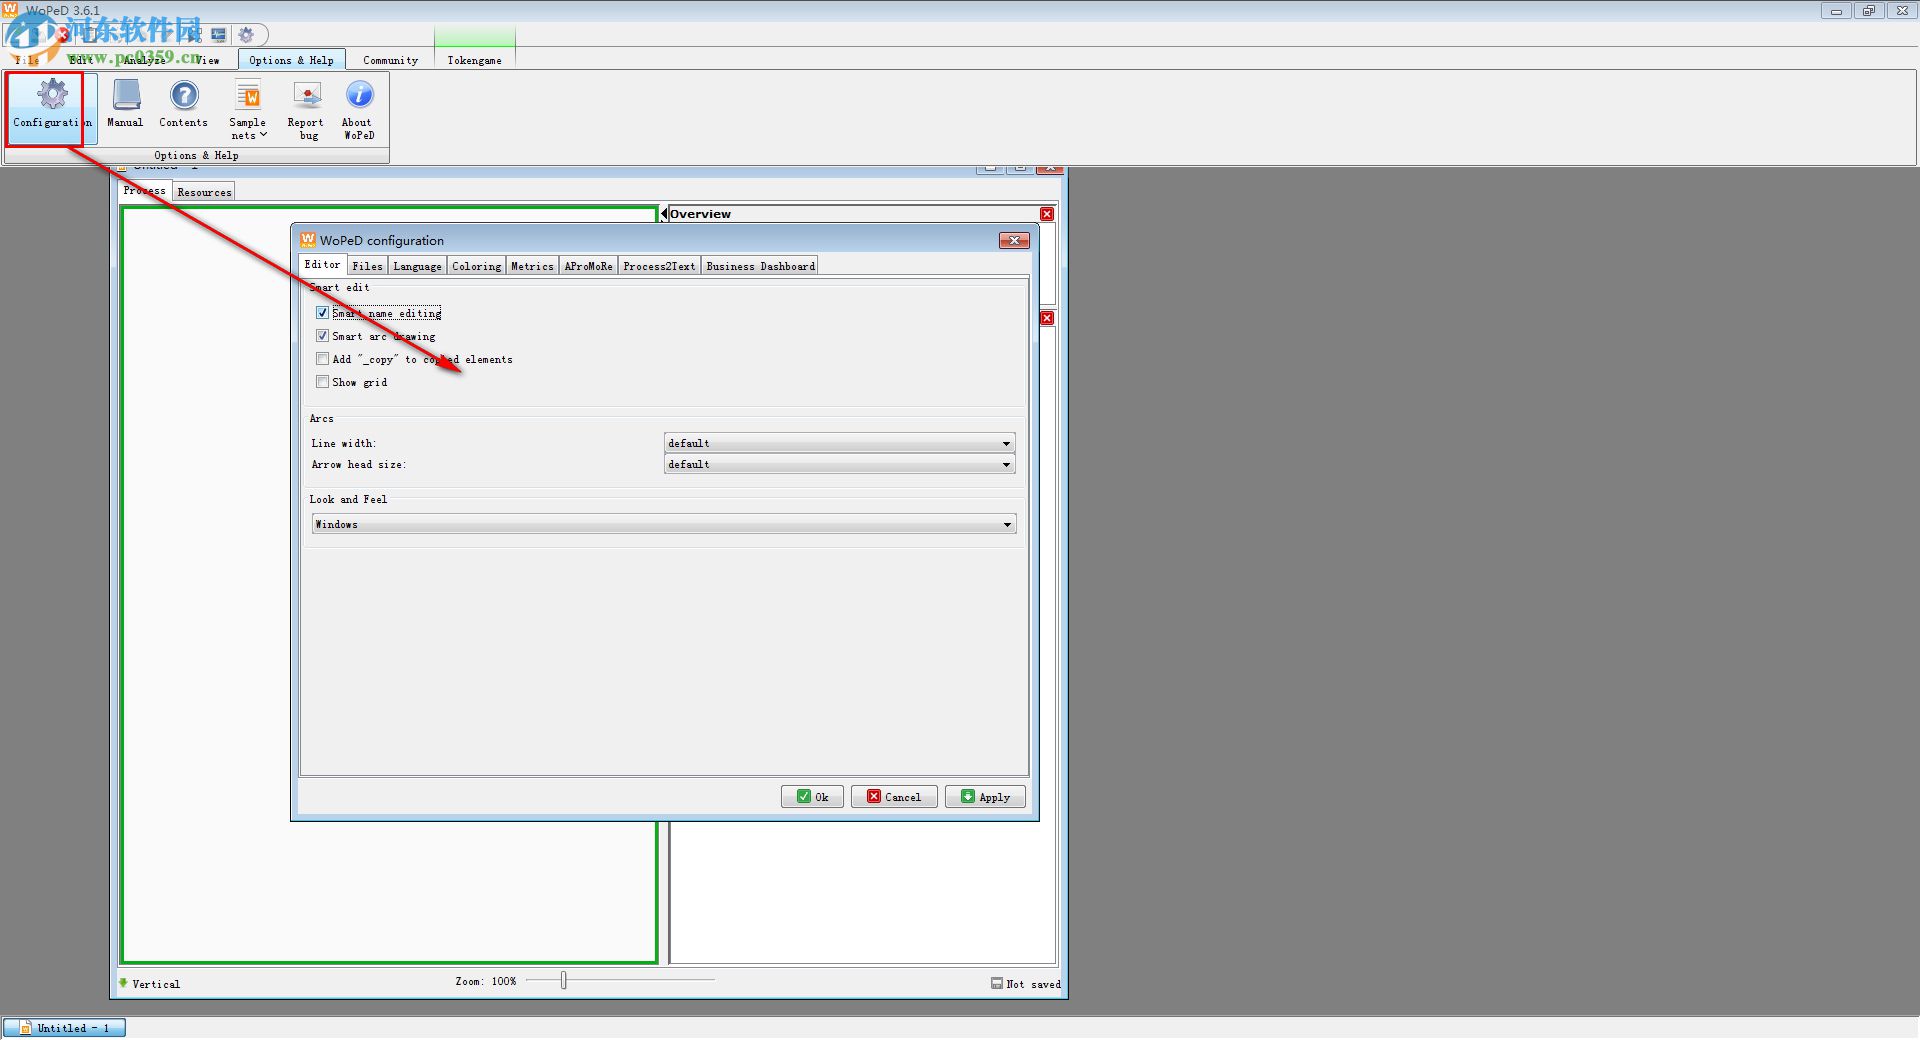Switch to the Business Dashboard tab
Viewport: 1920px width, 1040px height.
pyautogui.click(x=760, y=266)
